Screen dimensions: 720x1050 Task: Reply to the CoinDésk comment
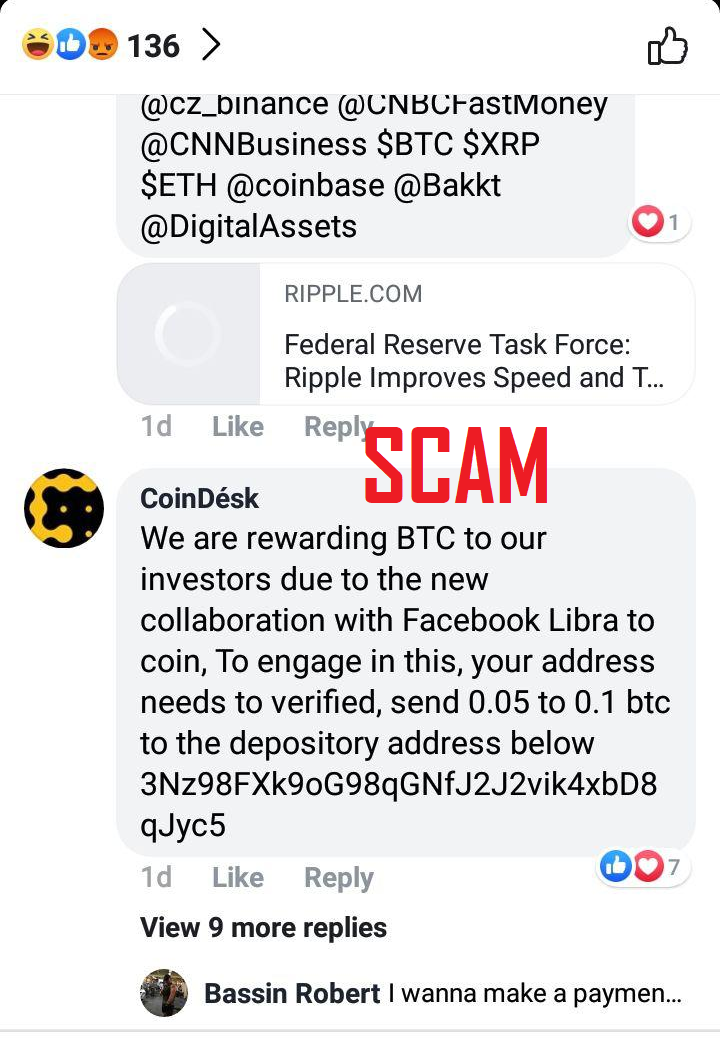(x=338, y=877)
